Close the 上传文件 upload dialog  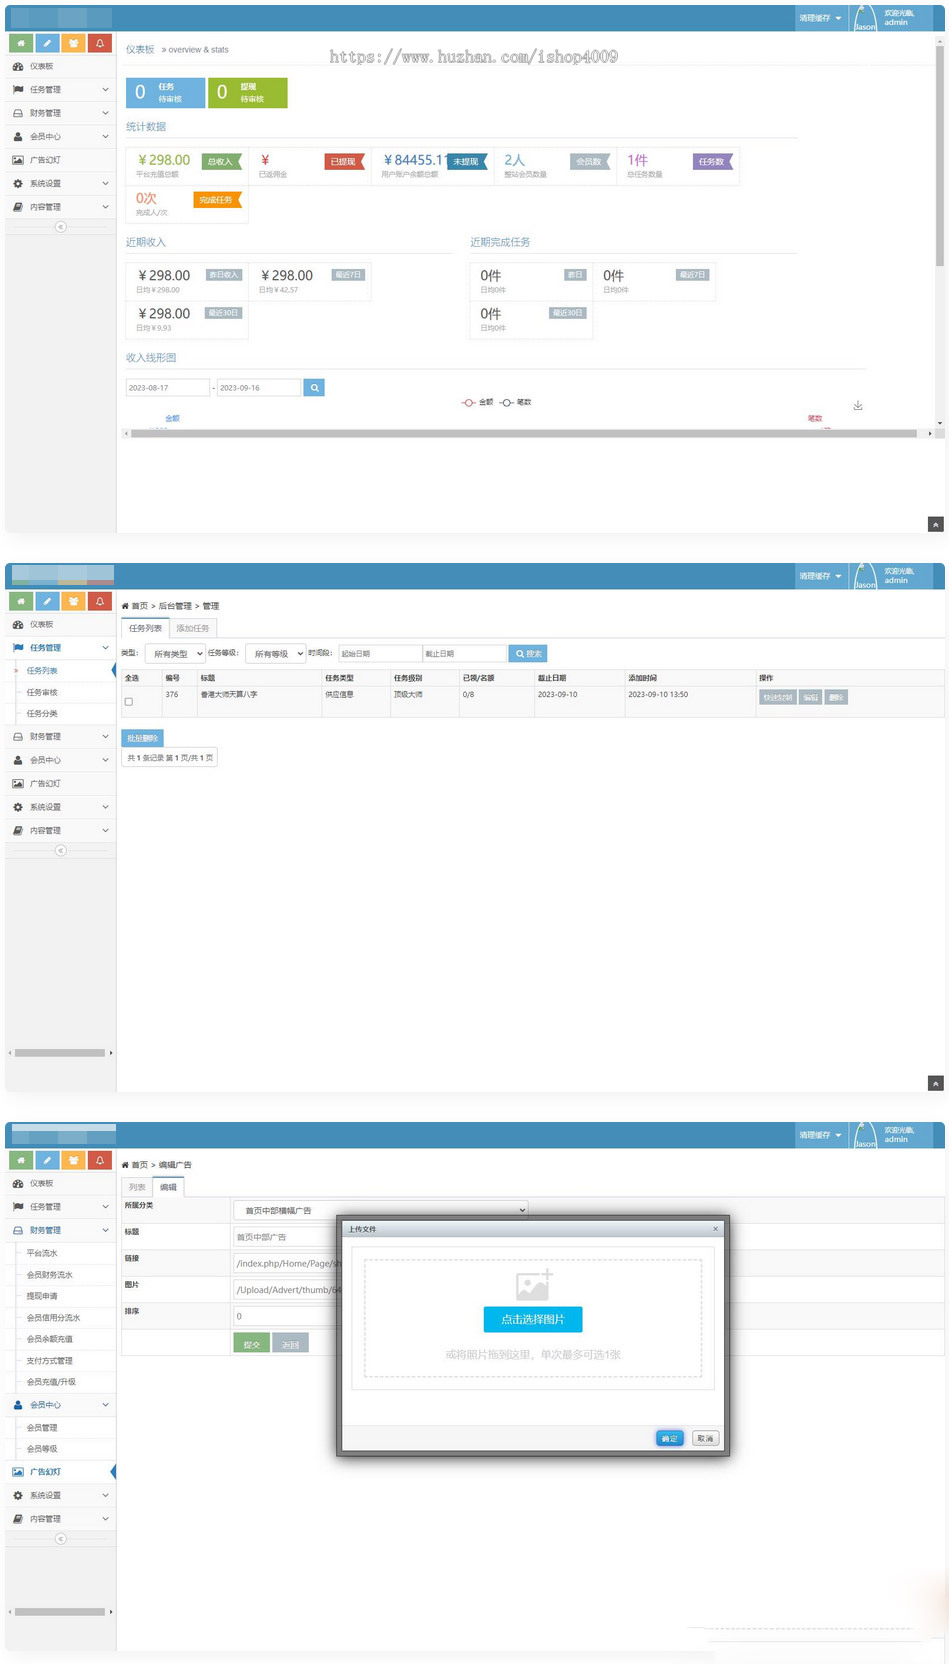[x=715, y=1229]
